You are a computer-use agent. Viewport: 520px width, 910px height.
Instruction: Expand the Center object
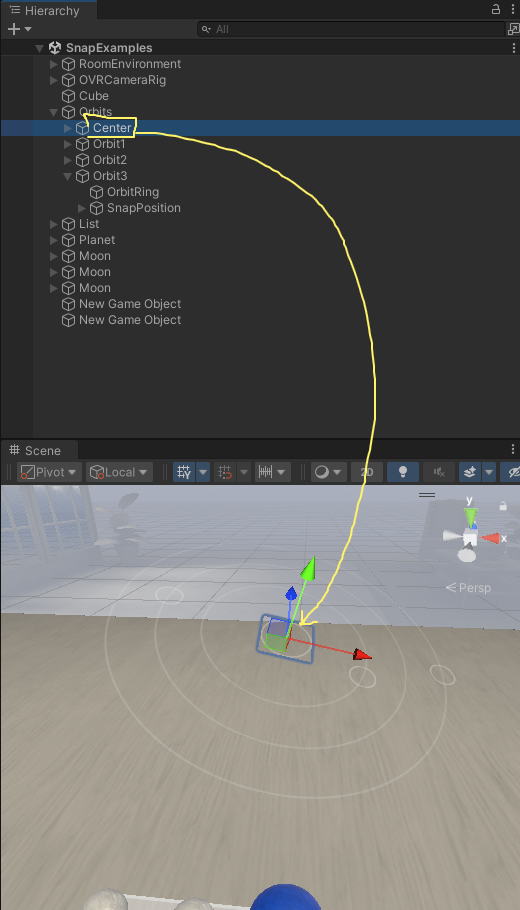tap(68, 128)
